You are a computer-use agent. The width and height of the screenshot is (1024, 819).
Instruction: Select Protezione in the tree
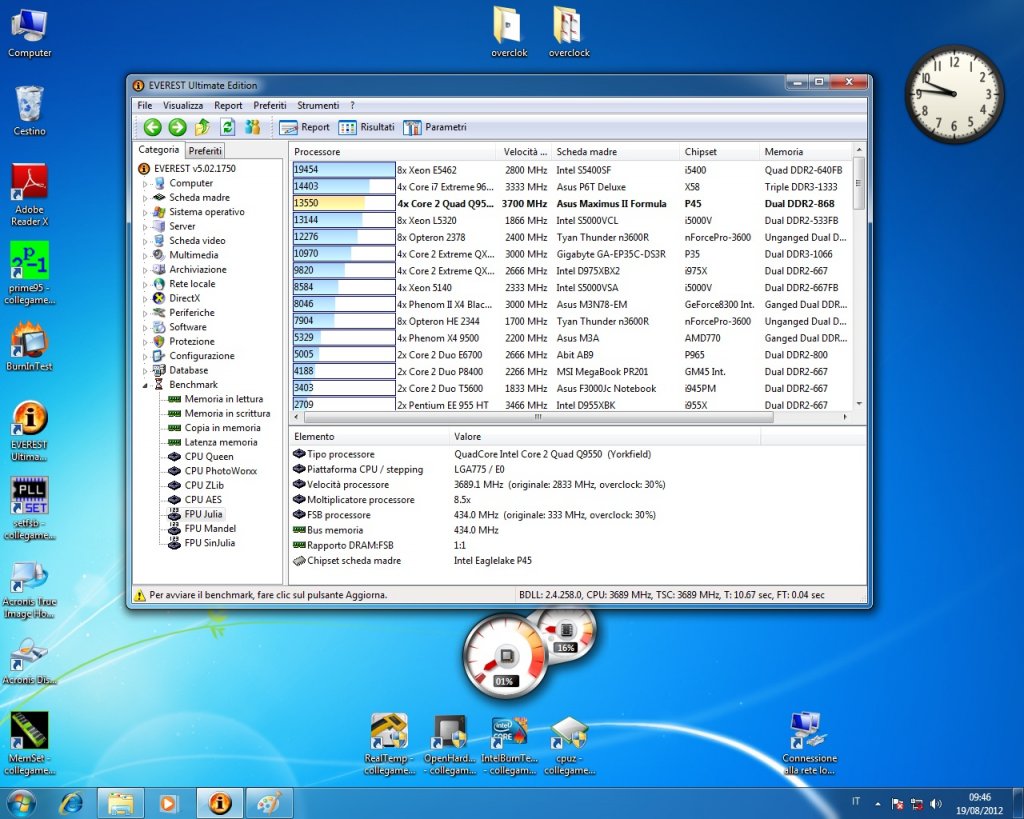192,342
